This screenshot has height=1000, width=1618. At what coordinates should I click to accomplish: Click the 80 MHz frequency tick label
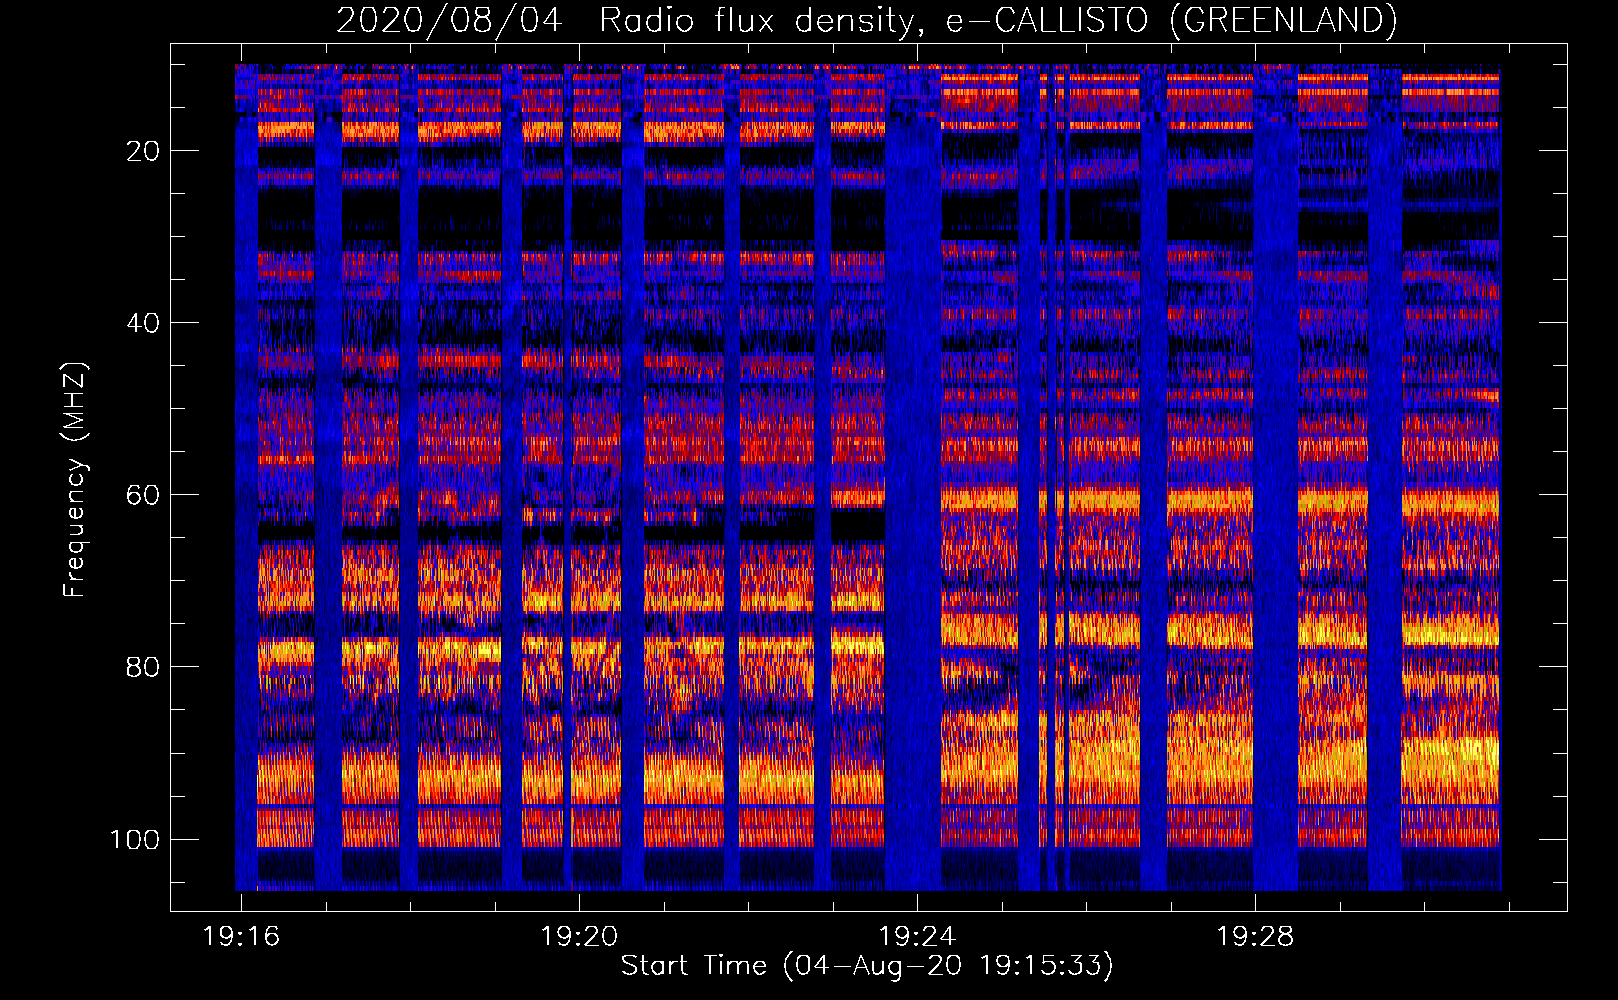coord(143,667)
